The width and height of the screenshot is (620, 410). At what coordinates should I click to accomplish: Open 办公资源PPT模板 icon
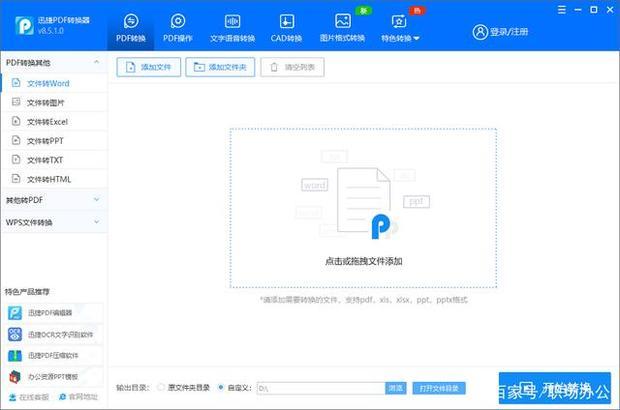[x=15, y=376]
